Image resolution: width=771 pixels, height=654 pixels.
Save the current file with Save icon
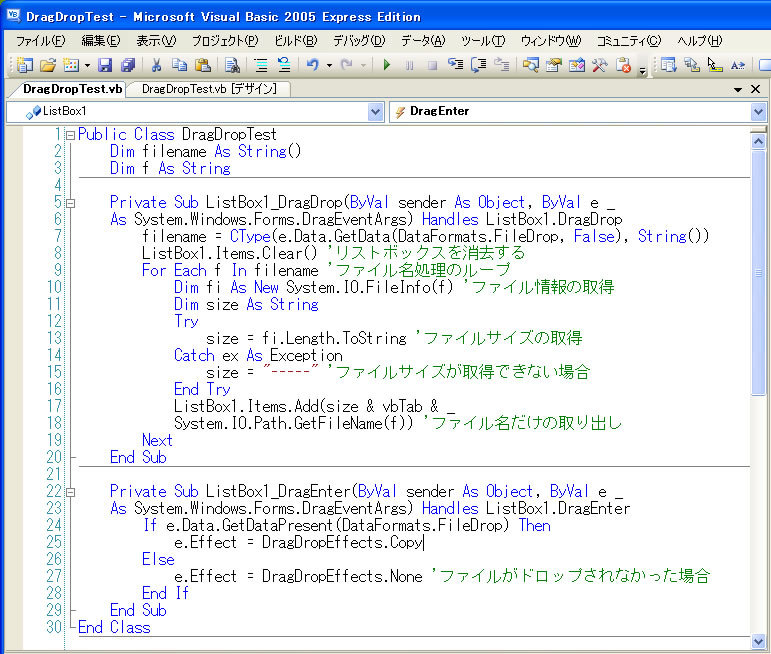[x=105, y=65]
